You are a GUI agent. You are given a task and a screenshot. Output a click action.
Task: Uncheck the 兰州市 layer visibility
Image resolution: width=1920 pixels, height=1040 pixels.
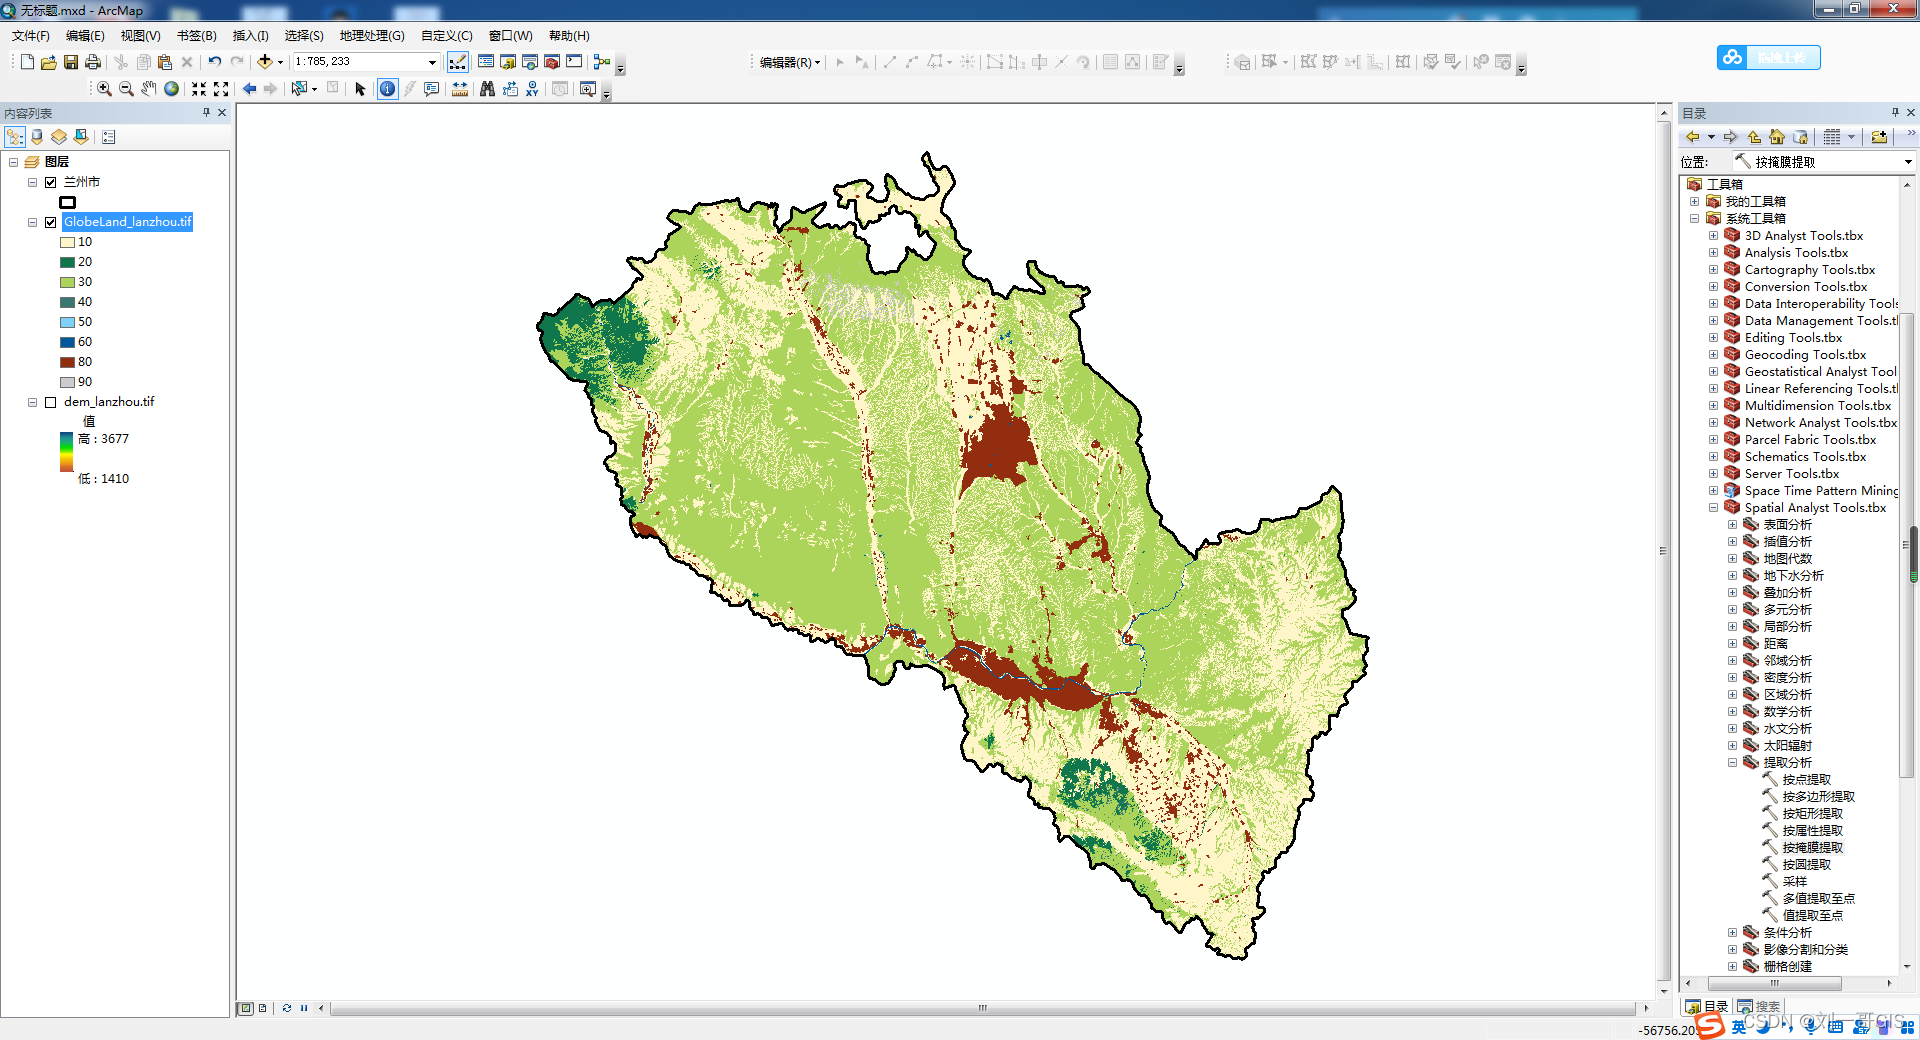[x=50, y=182]
